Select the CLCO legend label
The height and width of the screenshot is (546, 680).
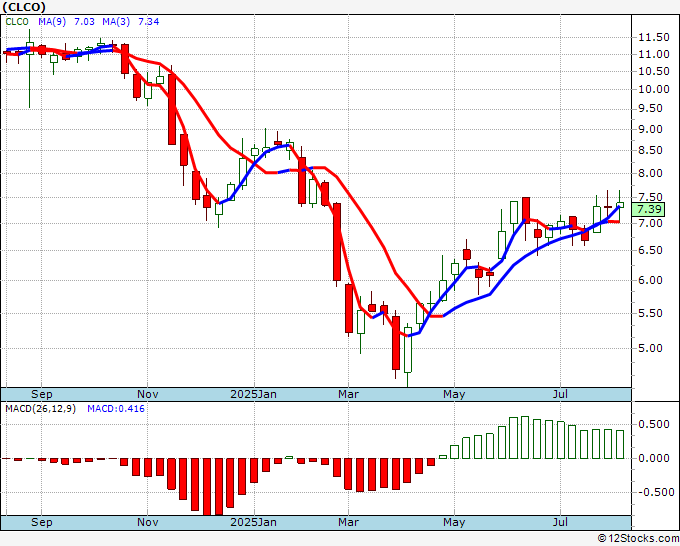coord(17,22)
